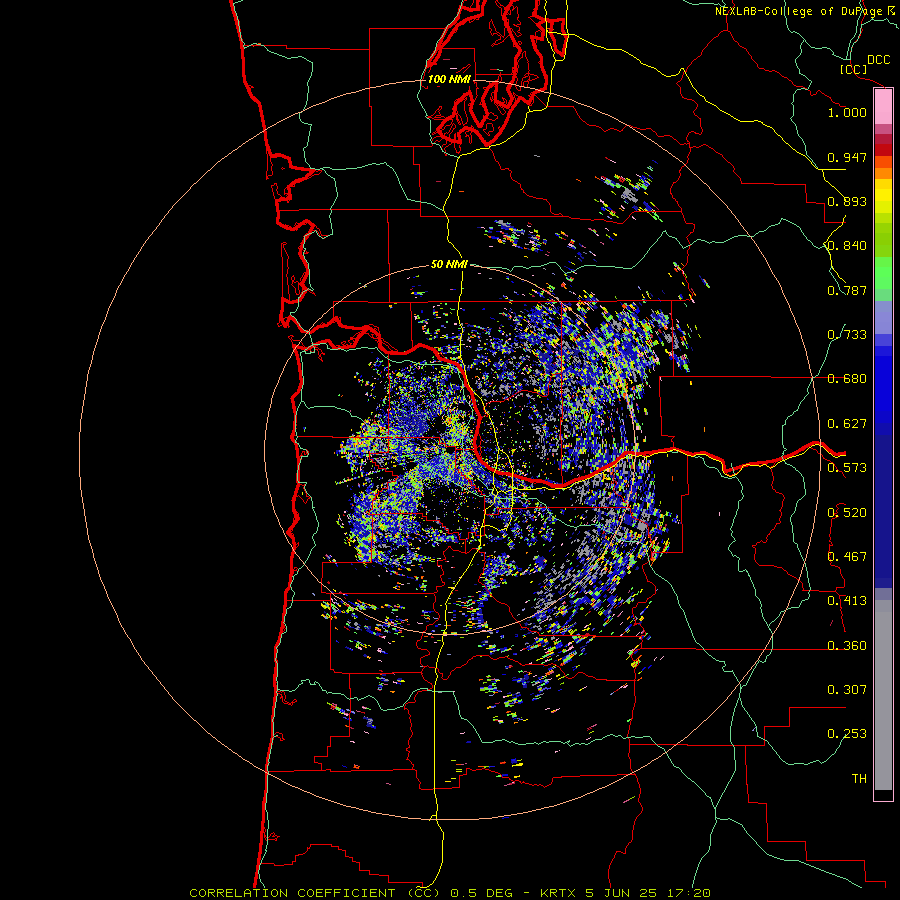This screenshot has width=900, height=900.
Task: Click the 0.840 color scale value
Action: 847,246
